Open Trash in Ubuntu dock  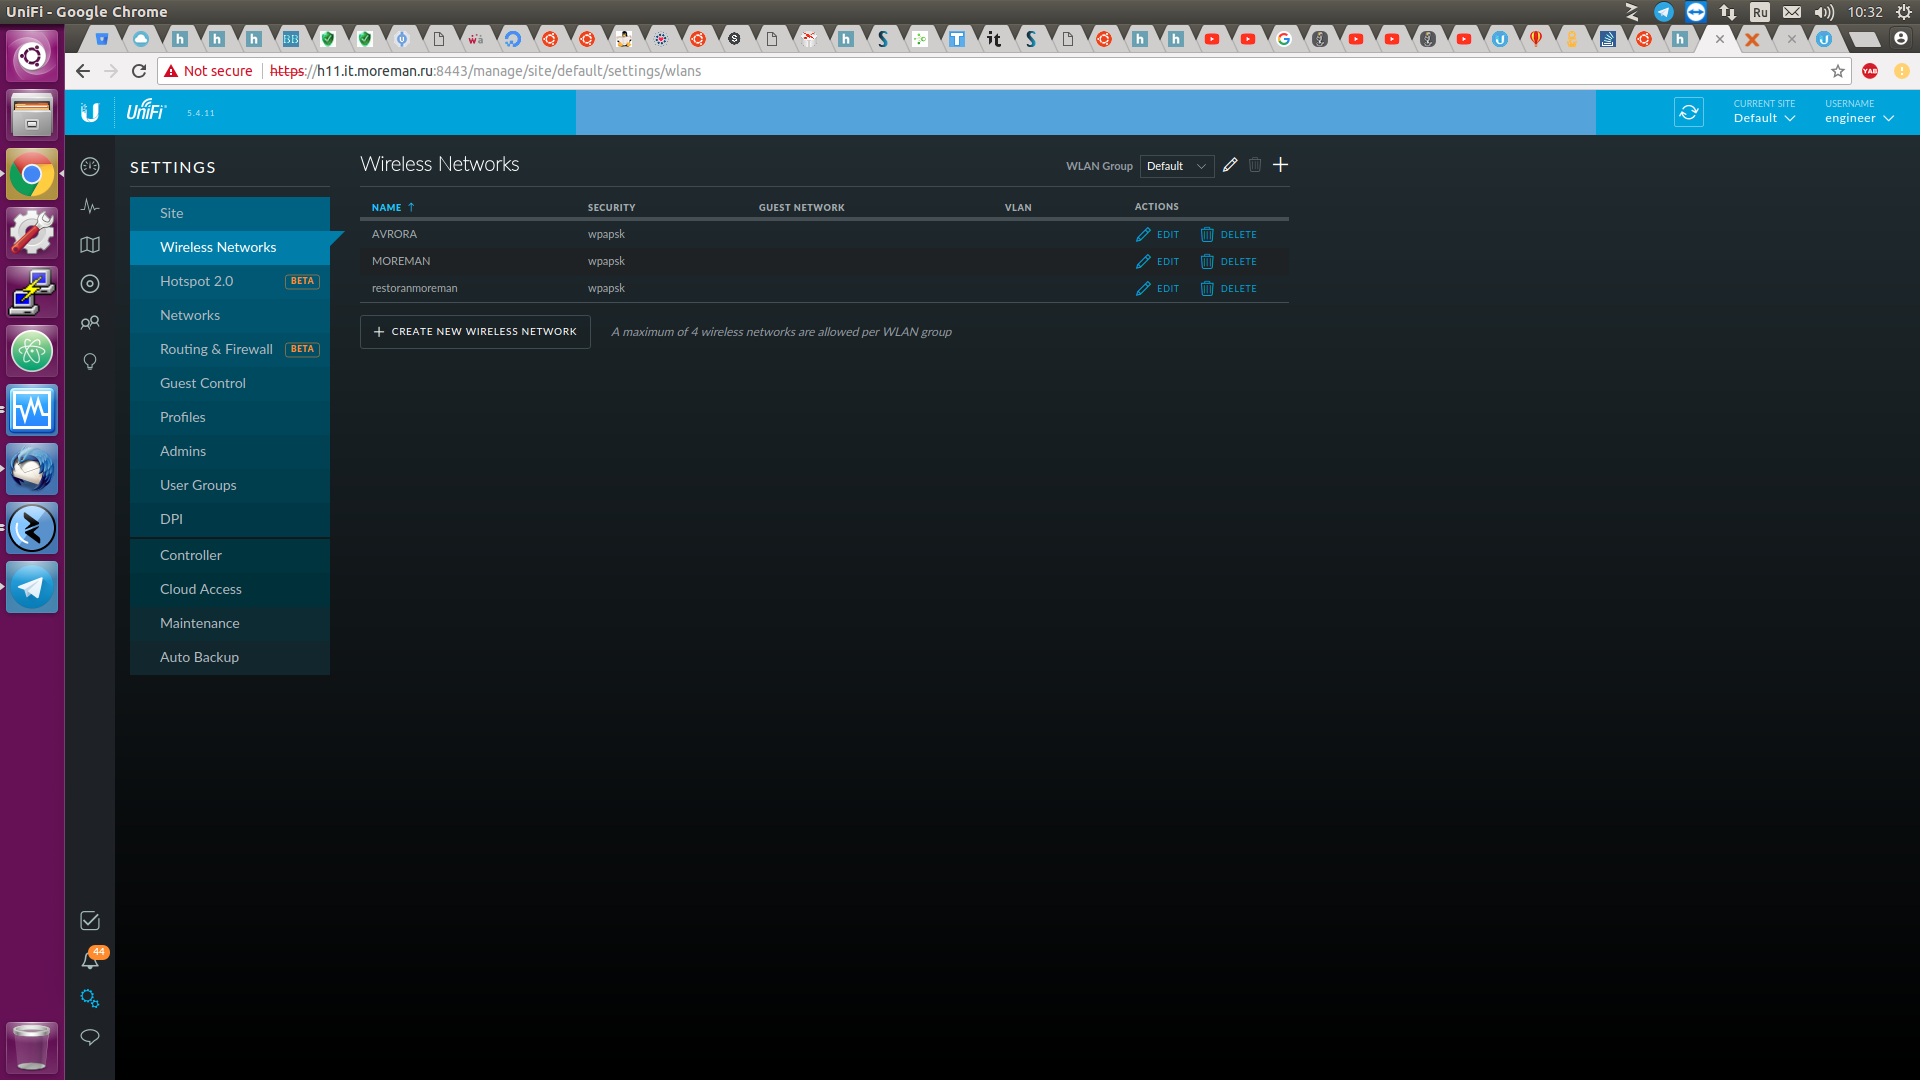coord(32,1047)
